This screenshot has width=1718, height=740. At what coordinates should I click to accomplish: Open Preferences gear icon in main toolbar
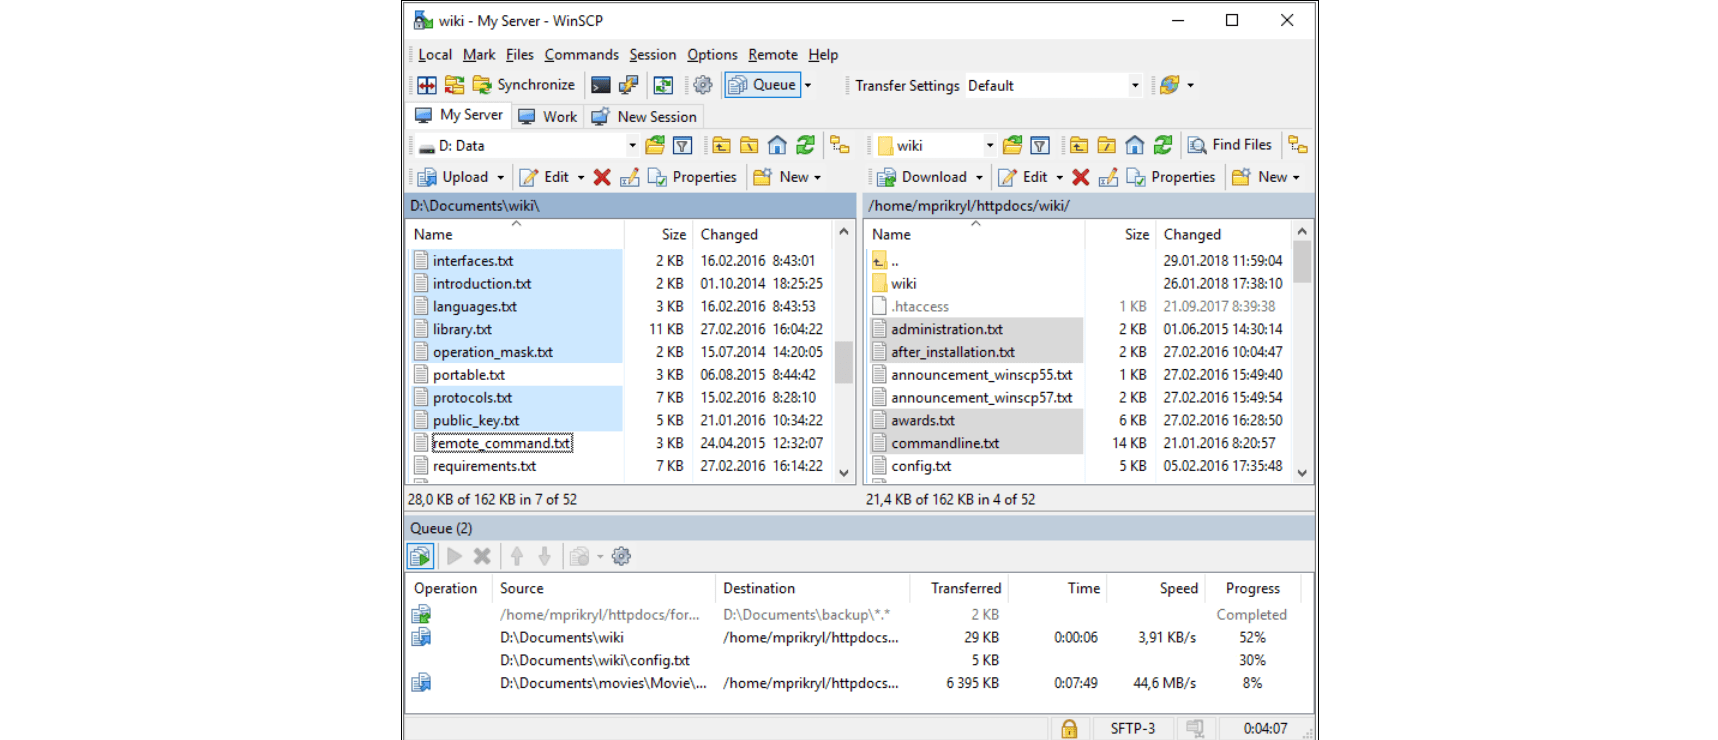[x=703, y=85]
